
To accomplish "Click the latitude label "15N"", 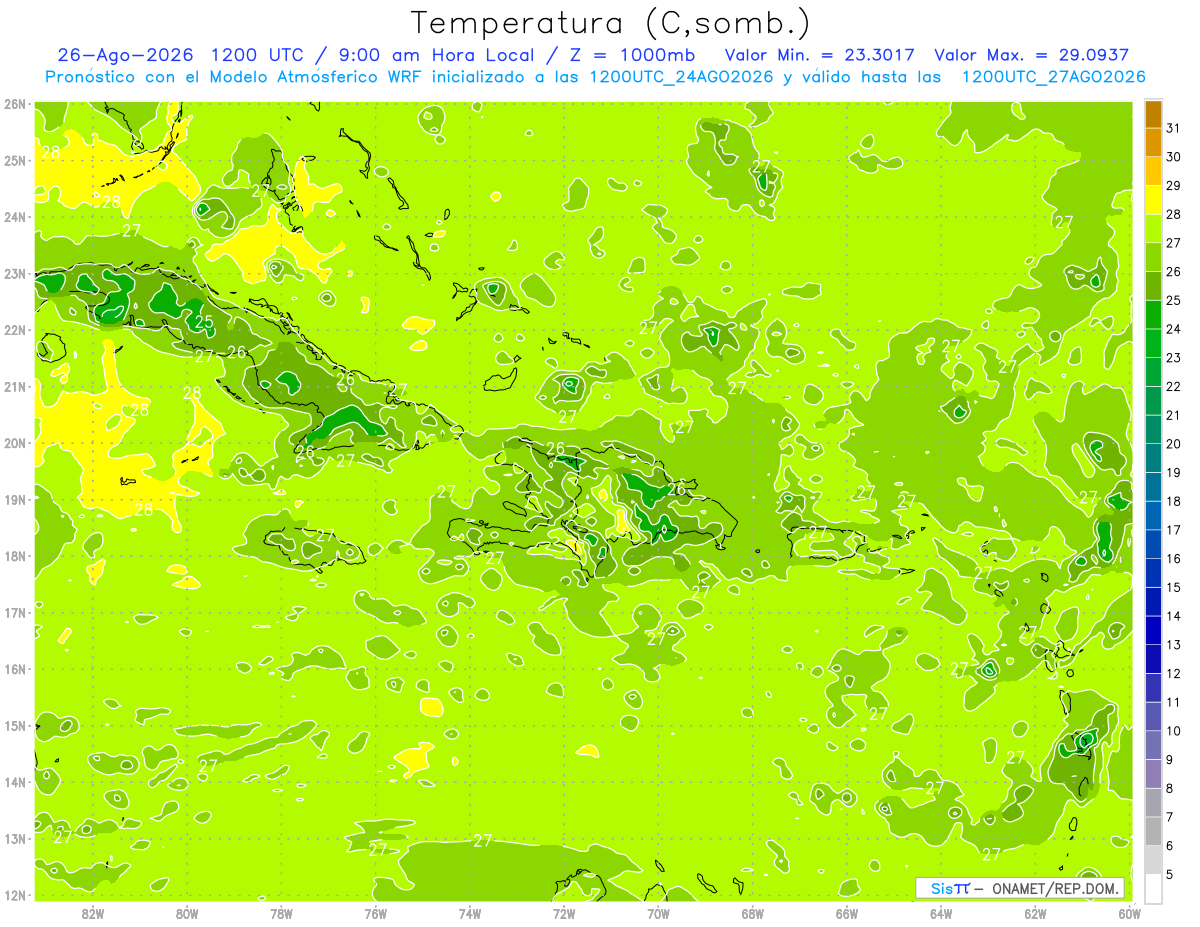I will tap(14, 725).
